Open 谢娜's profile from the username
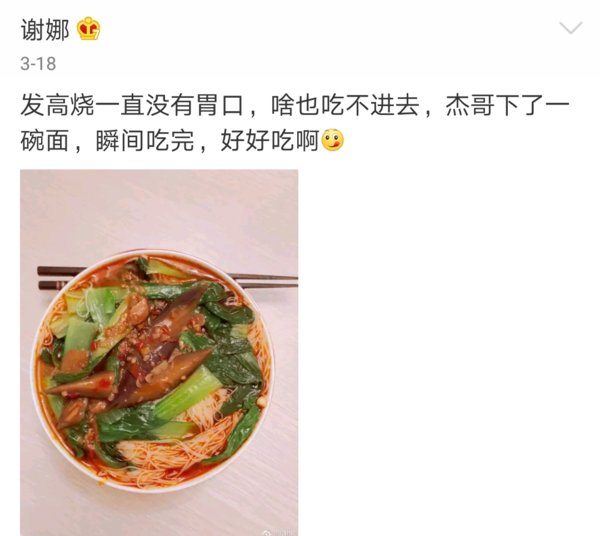The width and height of the screenshot is (600, 536). tap(45, 29)
